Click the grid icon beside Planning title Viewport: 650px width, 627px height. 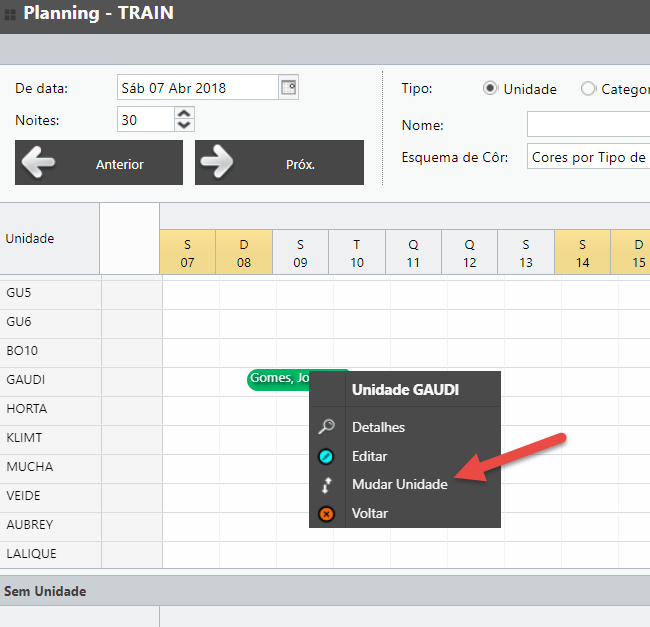coord(10,15)
